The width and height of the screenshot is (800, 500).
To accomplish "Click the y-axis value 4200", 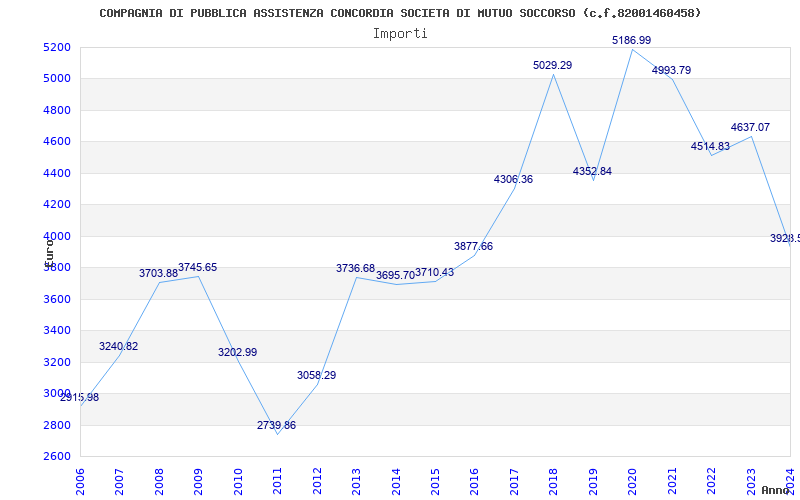I will [x=56, y=205].
